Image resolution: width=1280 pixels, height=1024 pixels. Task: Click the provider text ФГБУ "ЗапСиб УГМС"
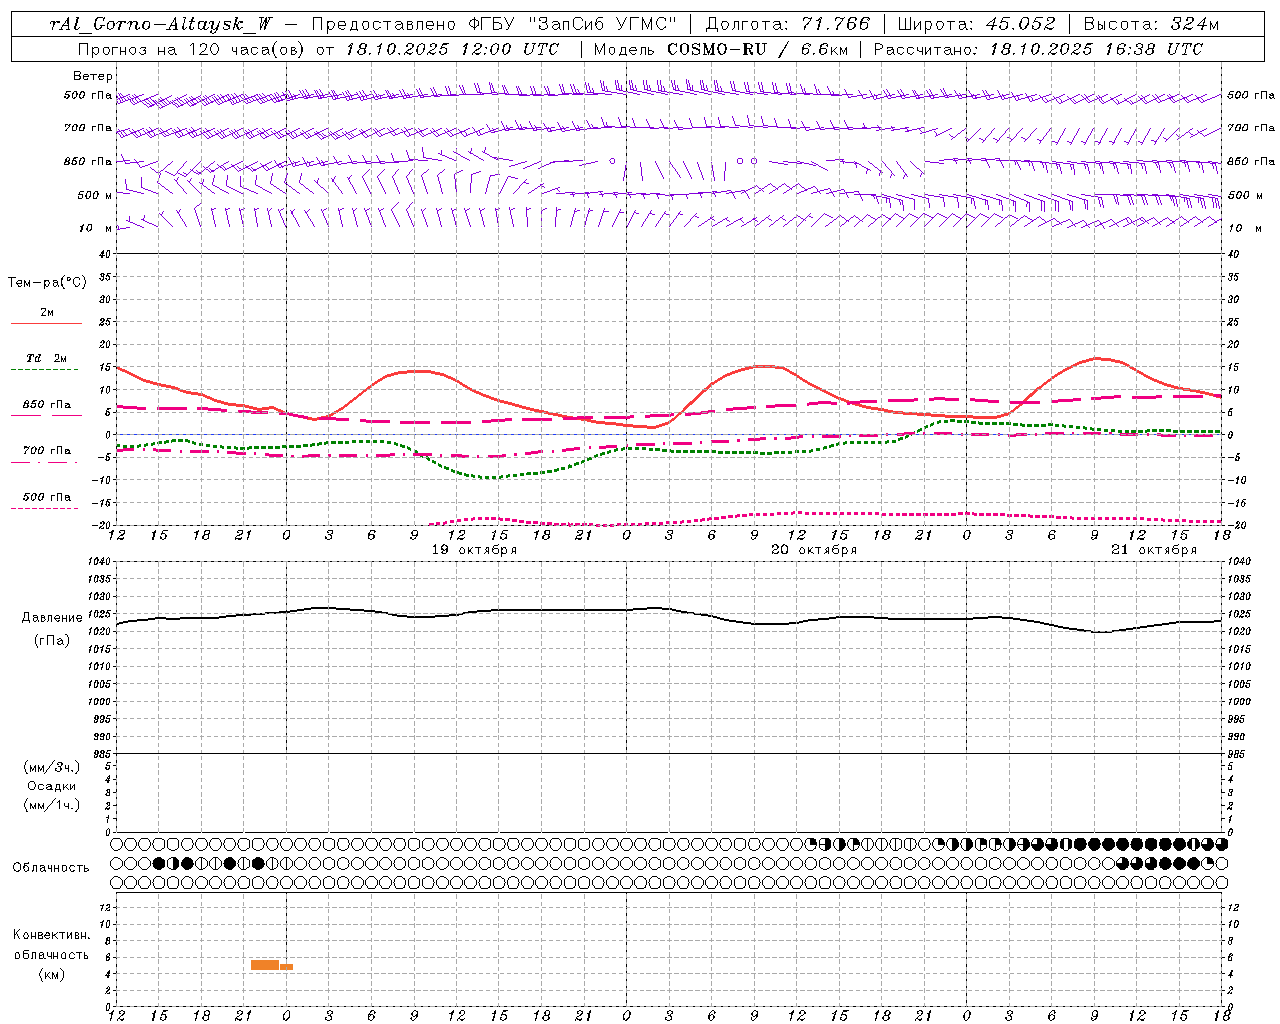572,24
